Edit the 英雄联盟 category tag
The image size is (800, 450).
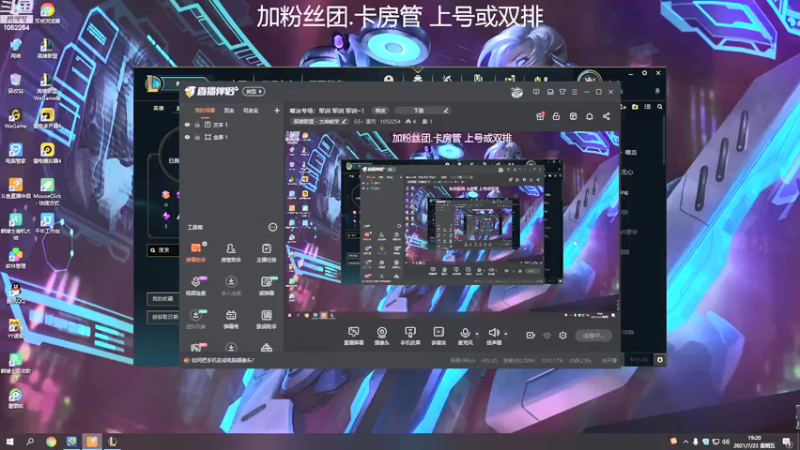319,121
